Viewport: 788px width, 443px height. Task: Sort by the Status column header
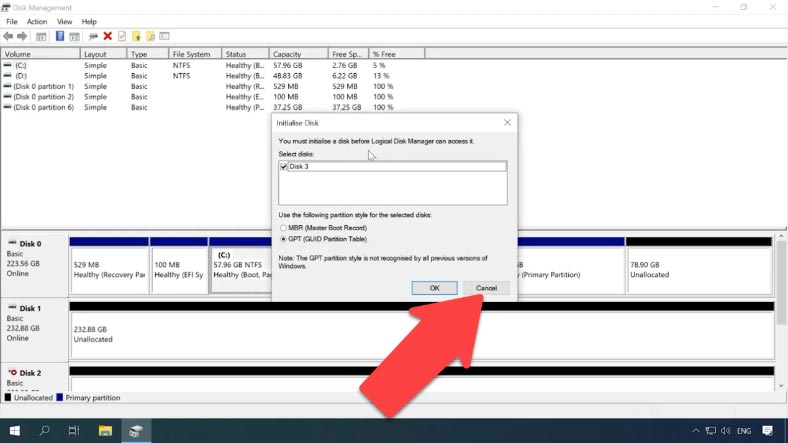click(x=245, y=54)
